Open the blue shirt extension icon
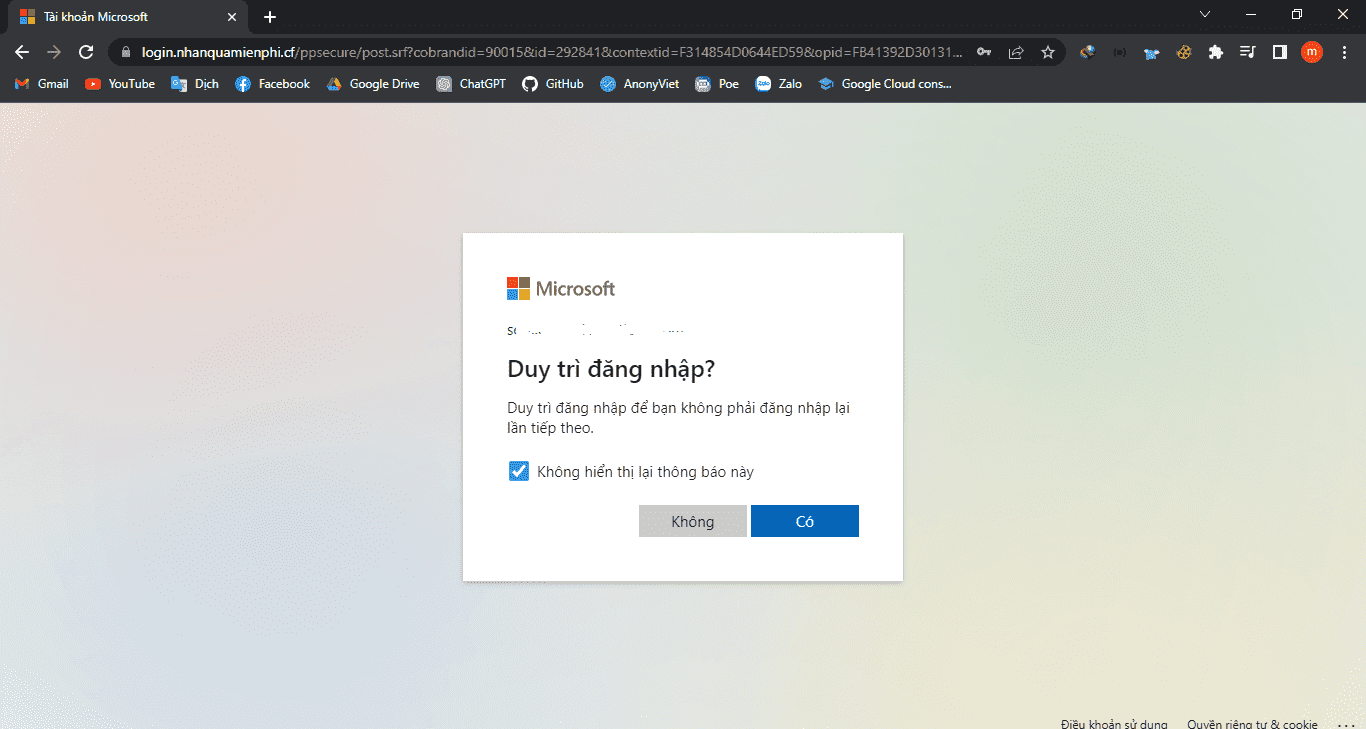This screenshot has width=1366, height=729. point(1152,52)
